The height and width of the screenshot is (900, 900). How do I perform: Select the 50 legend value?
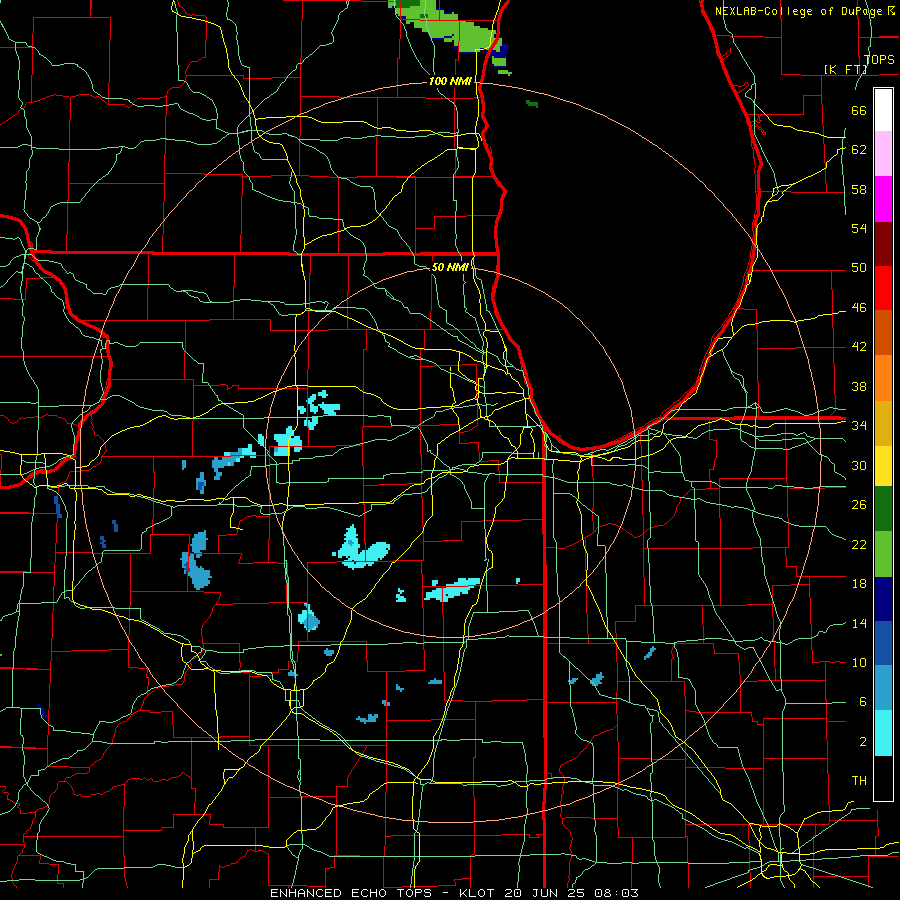pos(859,268)
